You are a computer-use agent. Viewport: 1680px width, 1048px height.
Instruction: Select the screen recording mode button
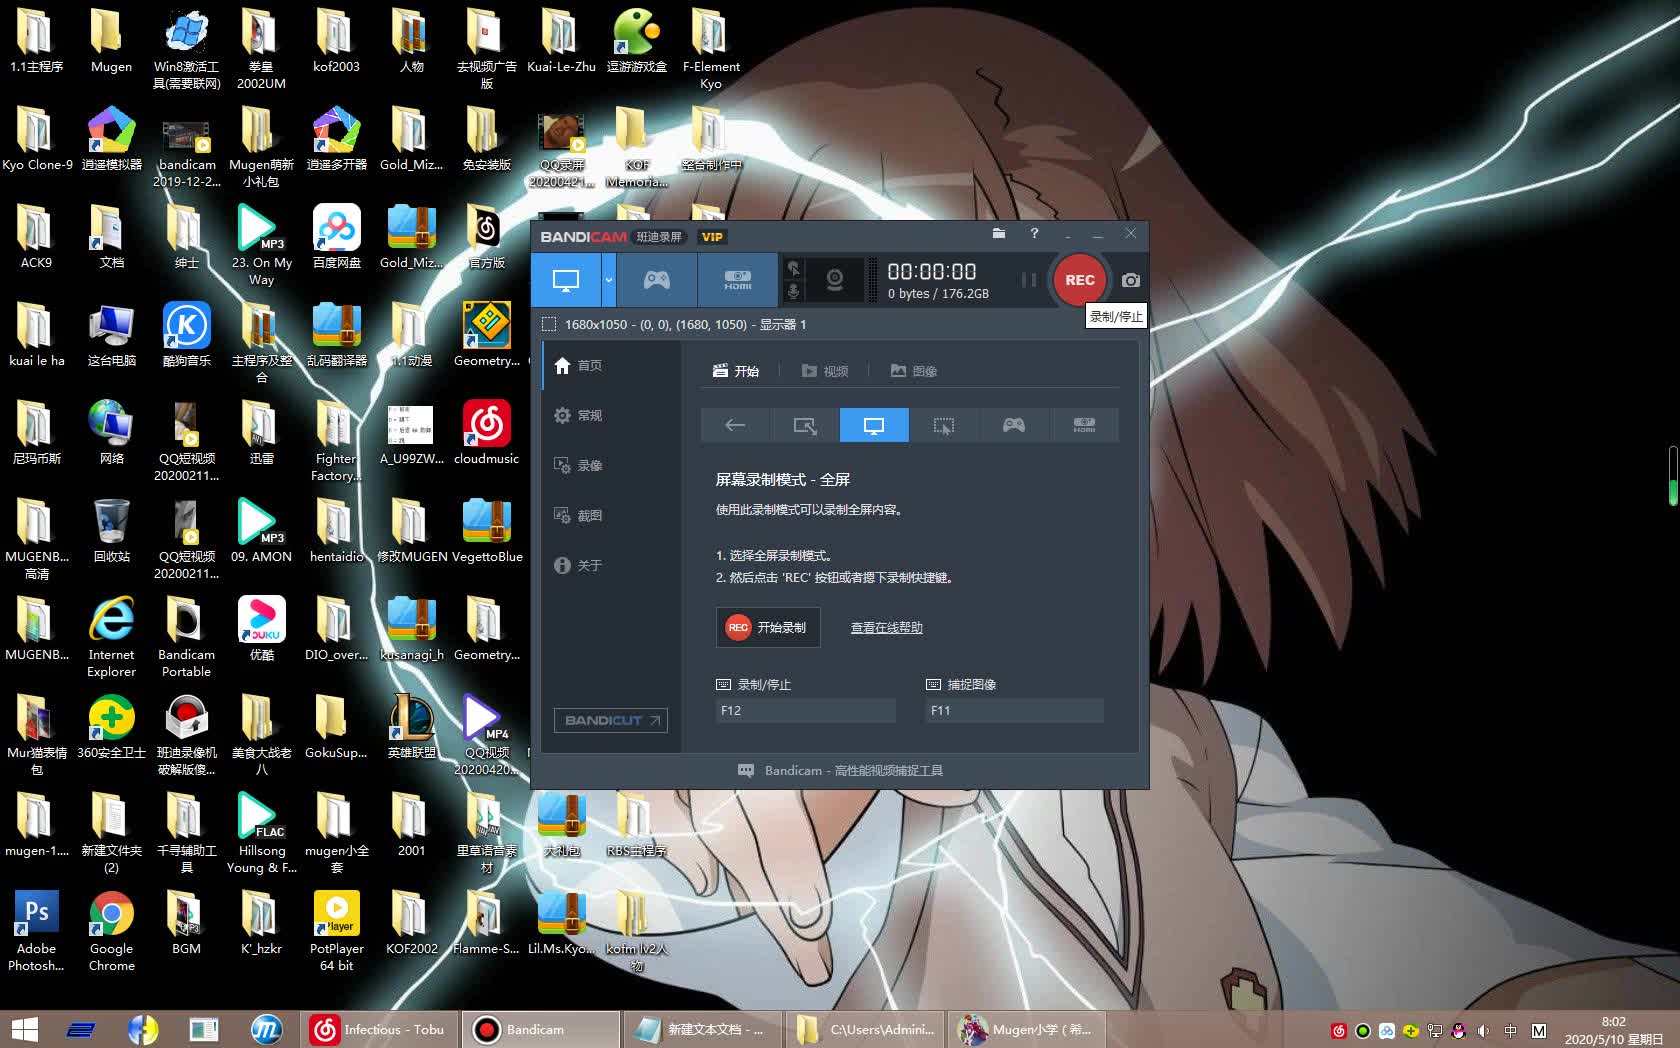coord(566,280)
